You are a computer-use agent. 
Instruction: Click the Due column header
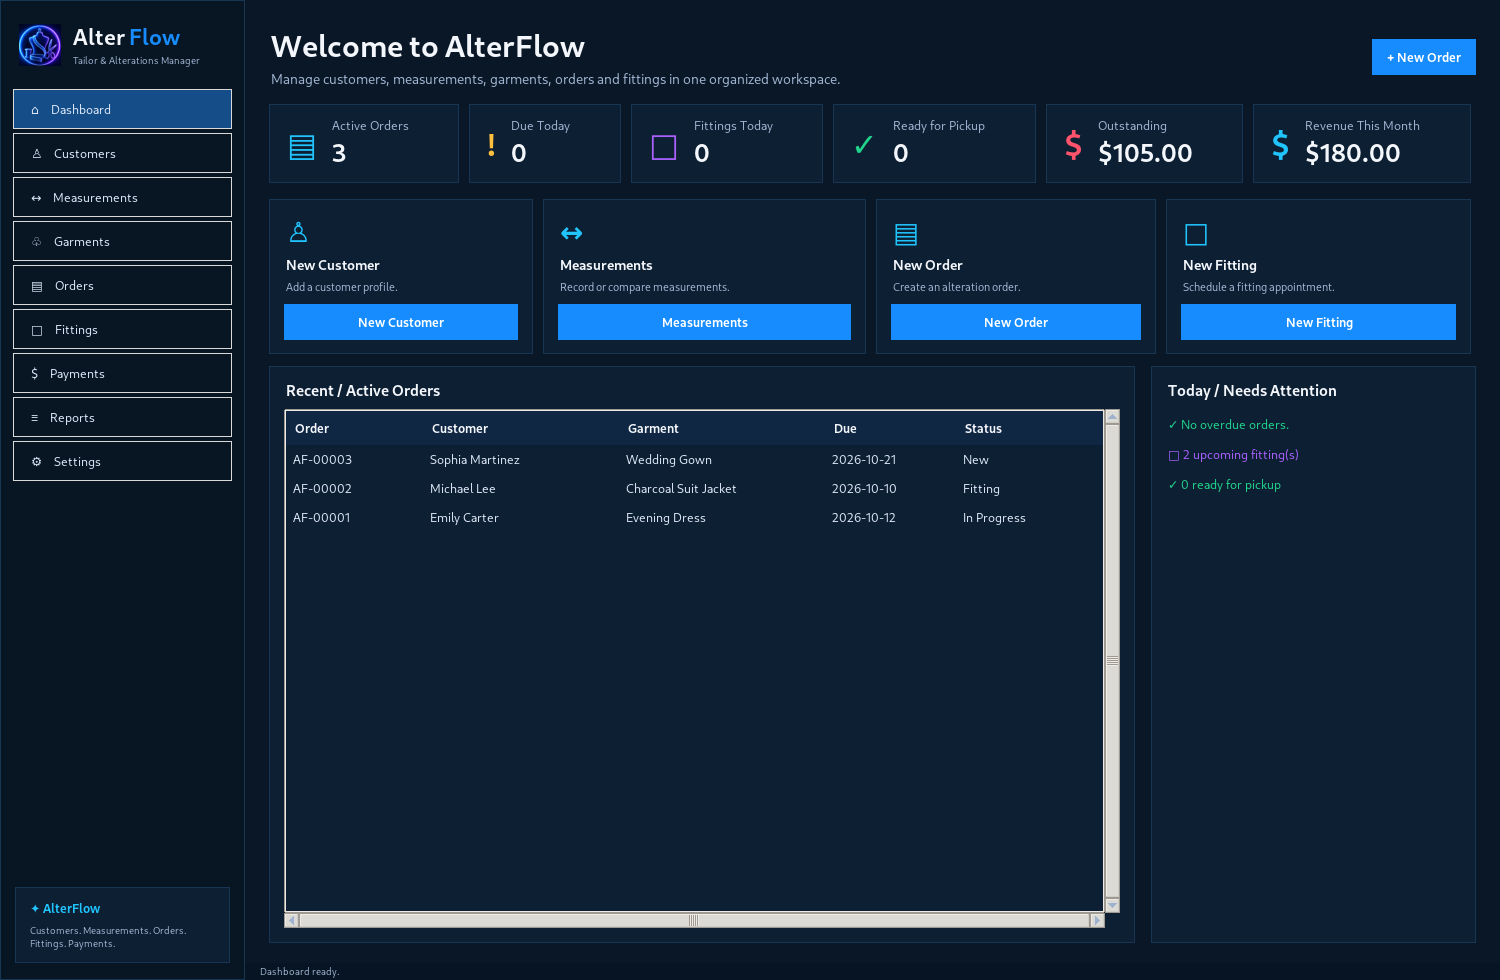pos(892,428)
